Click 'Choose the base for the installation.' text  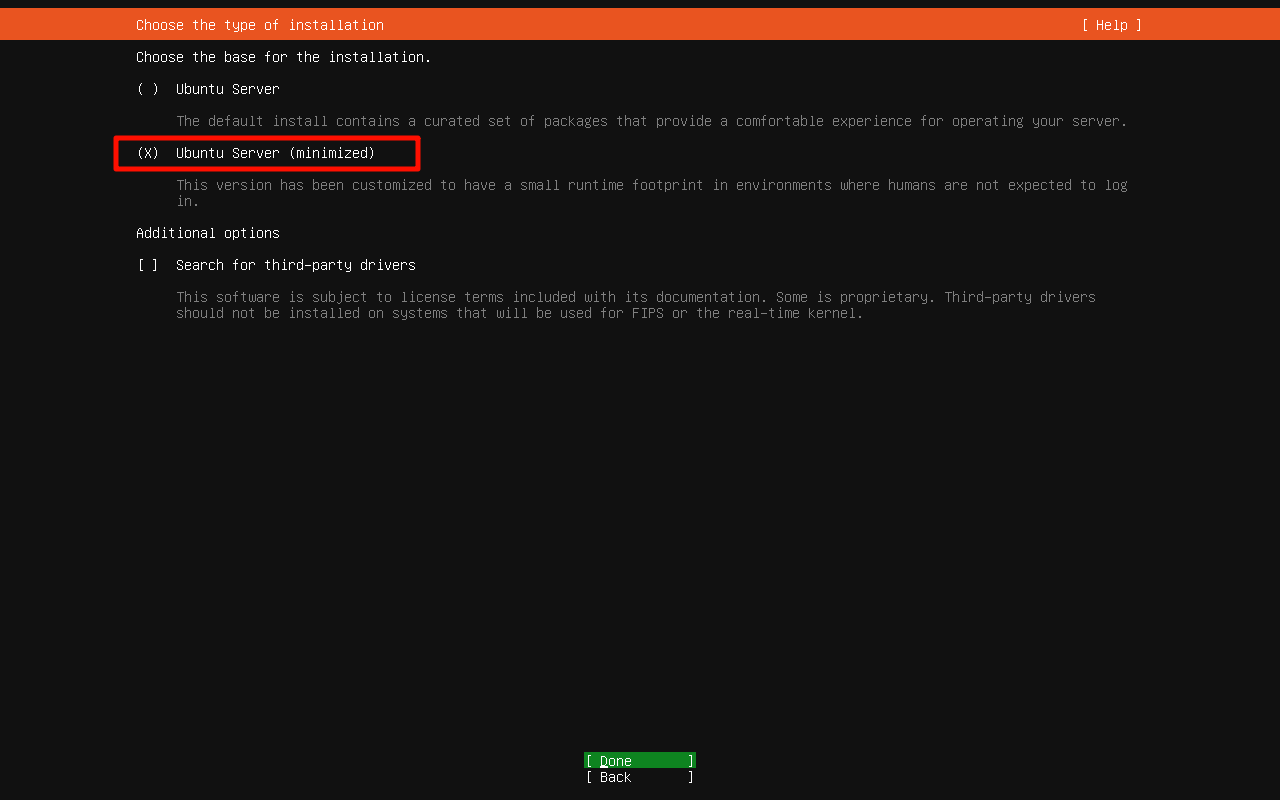point(284,57)
